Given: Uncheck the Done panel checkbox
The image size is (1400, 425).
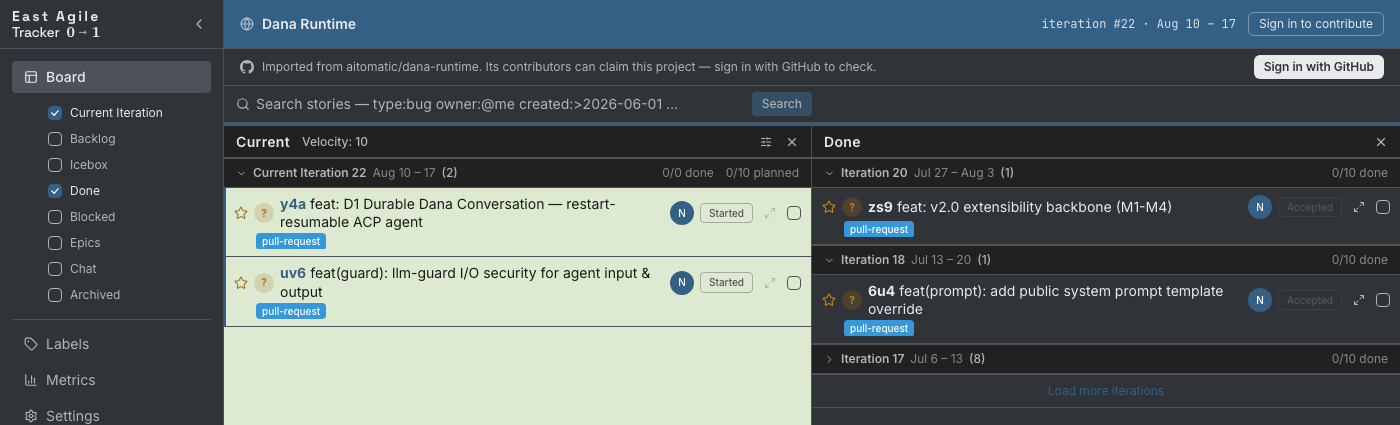Looking at the screenshot, I should pos(55,191).
